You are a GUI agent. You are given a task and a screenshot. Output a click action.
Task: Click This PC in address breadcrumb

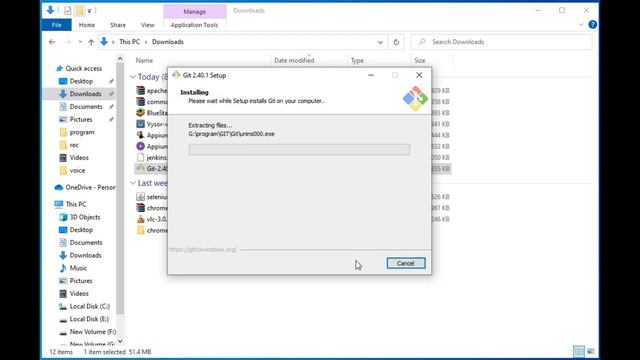[x=129, y=42]
